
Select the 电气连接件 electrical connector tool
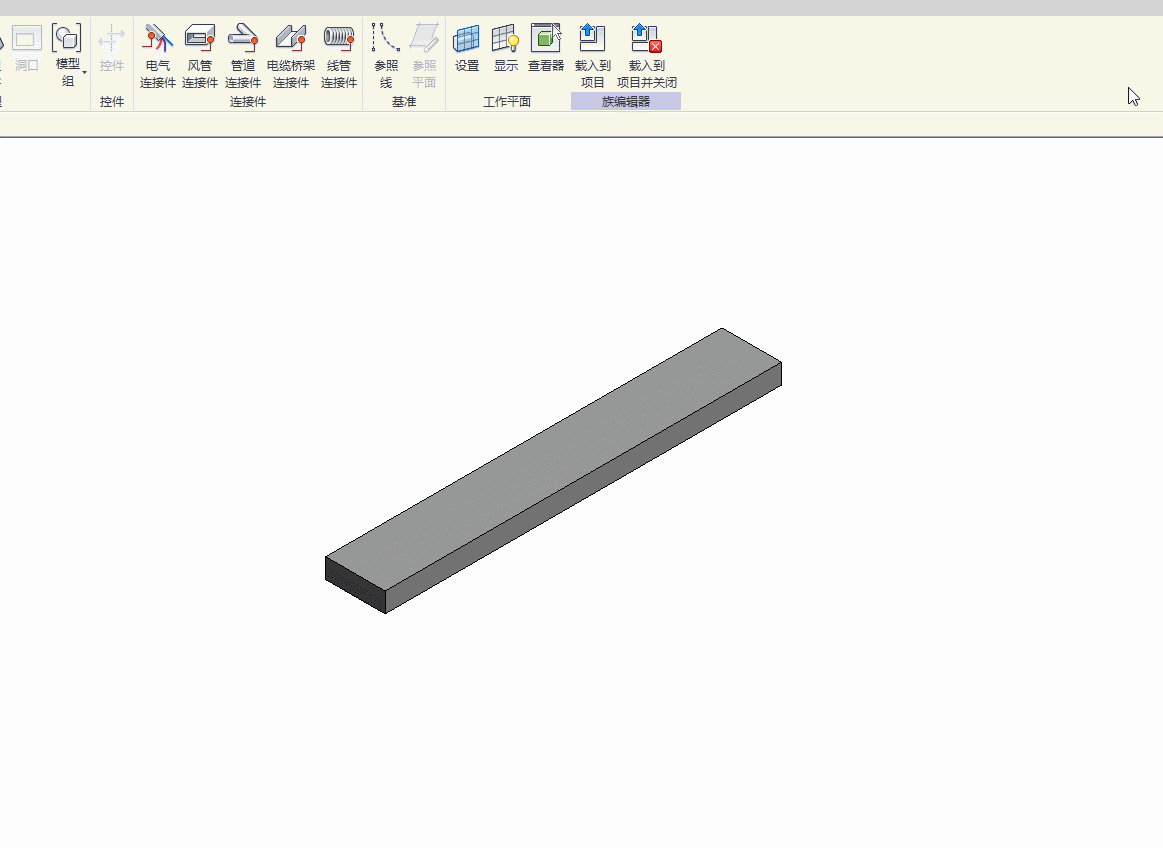click(x=158, y=56)
